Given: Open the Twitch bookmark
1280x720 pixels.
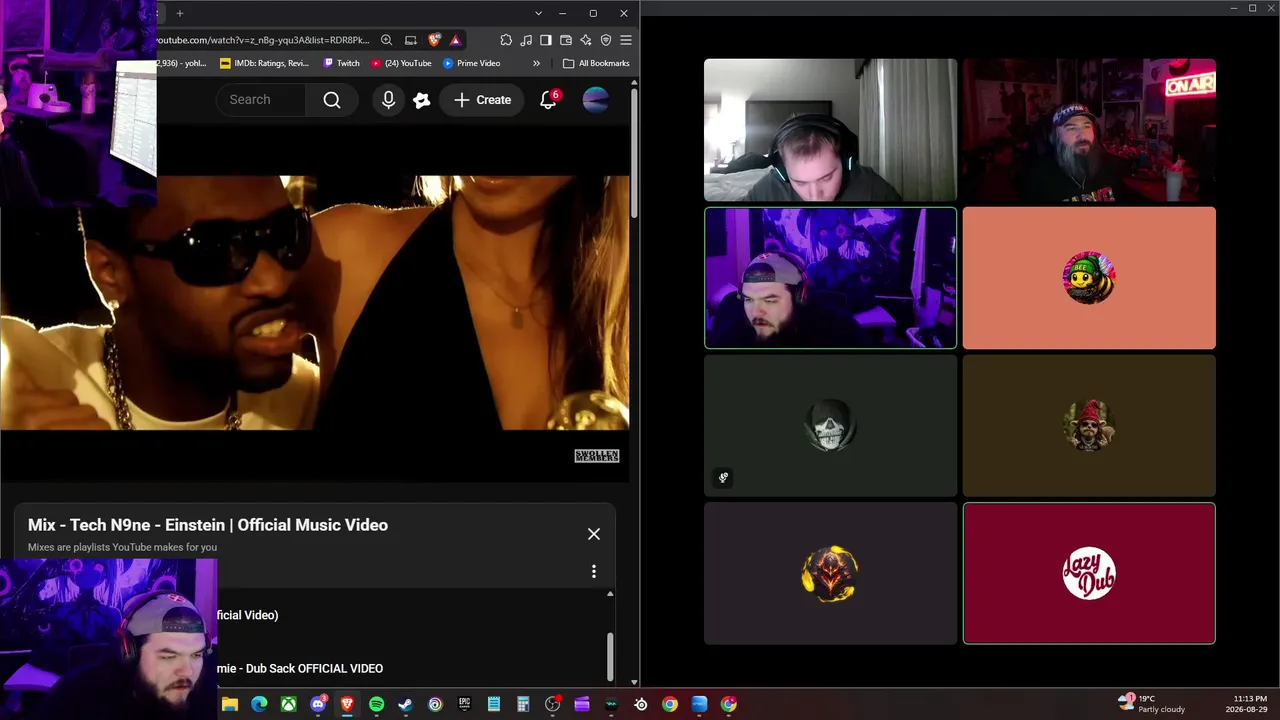Looking at the screenshot, I should click(x=341, y=63).
